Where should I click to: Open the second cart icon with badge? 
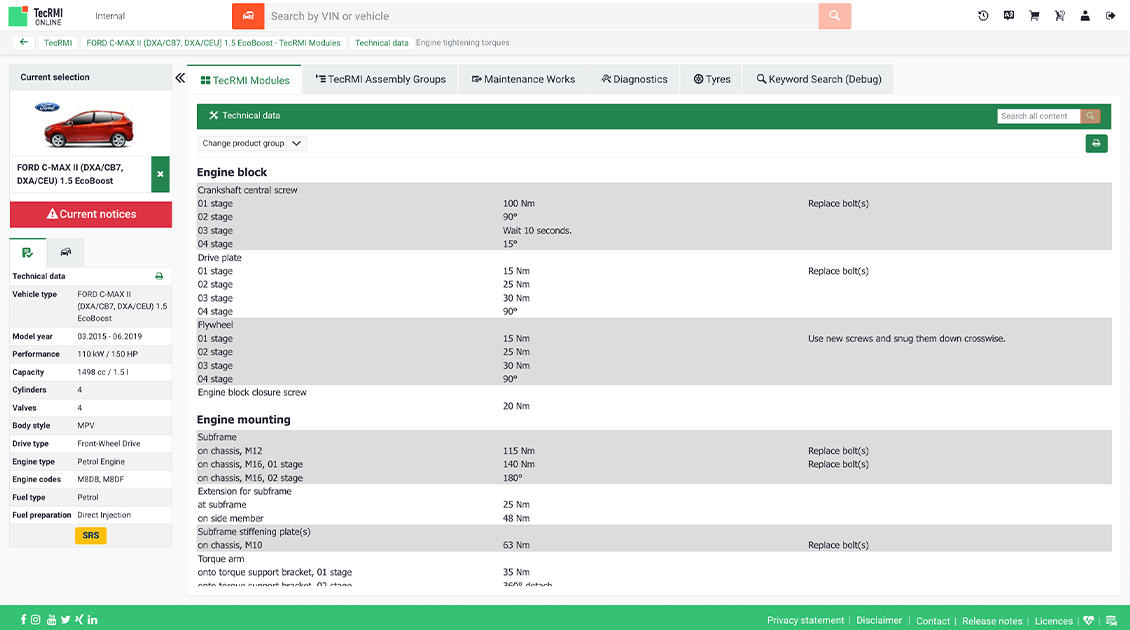point(1059,16)
